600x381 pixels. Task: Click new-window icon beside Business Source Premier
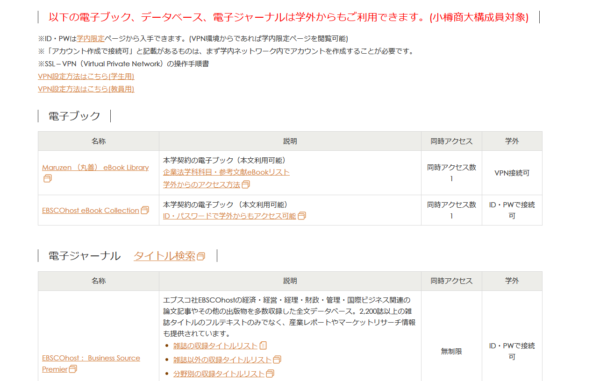[x=73, y=369]
